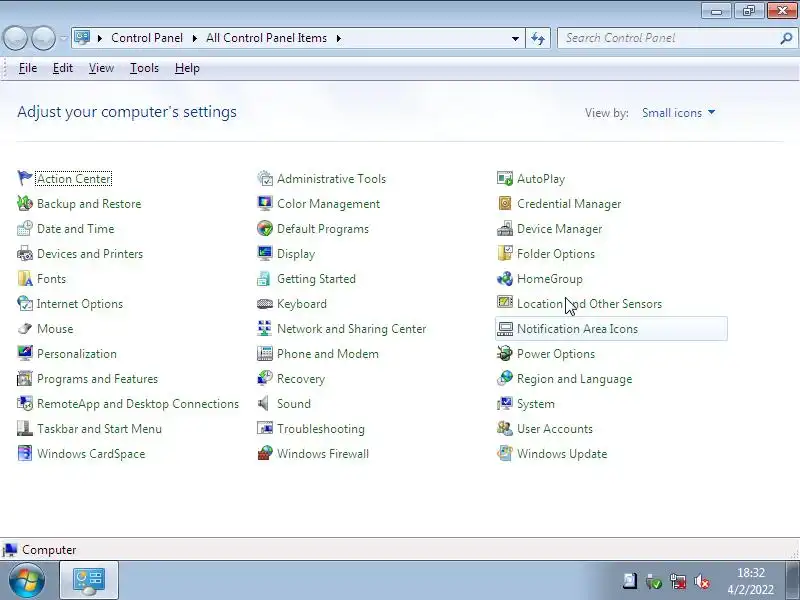Open the Phone and Modem link
Viewport: 800px width, 600px height.
click(328, 354)
